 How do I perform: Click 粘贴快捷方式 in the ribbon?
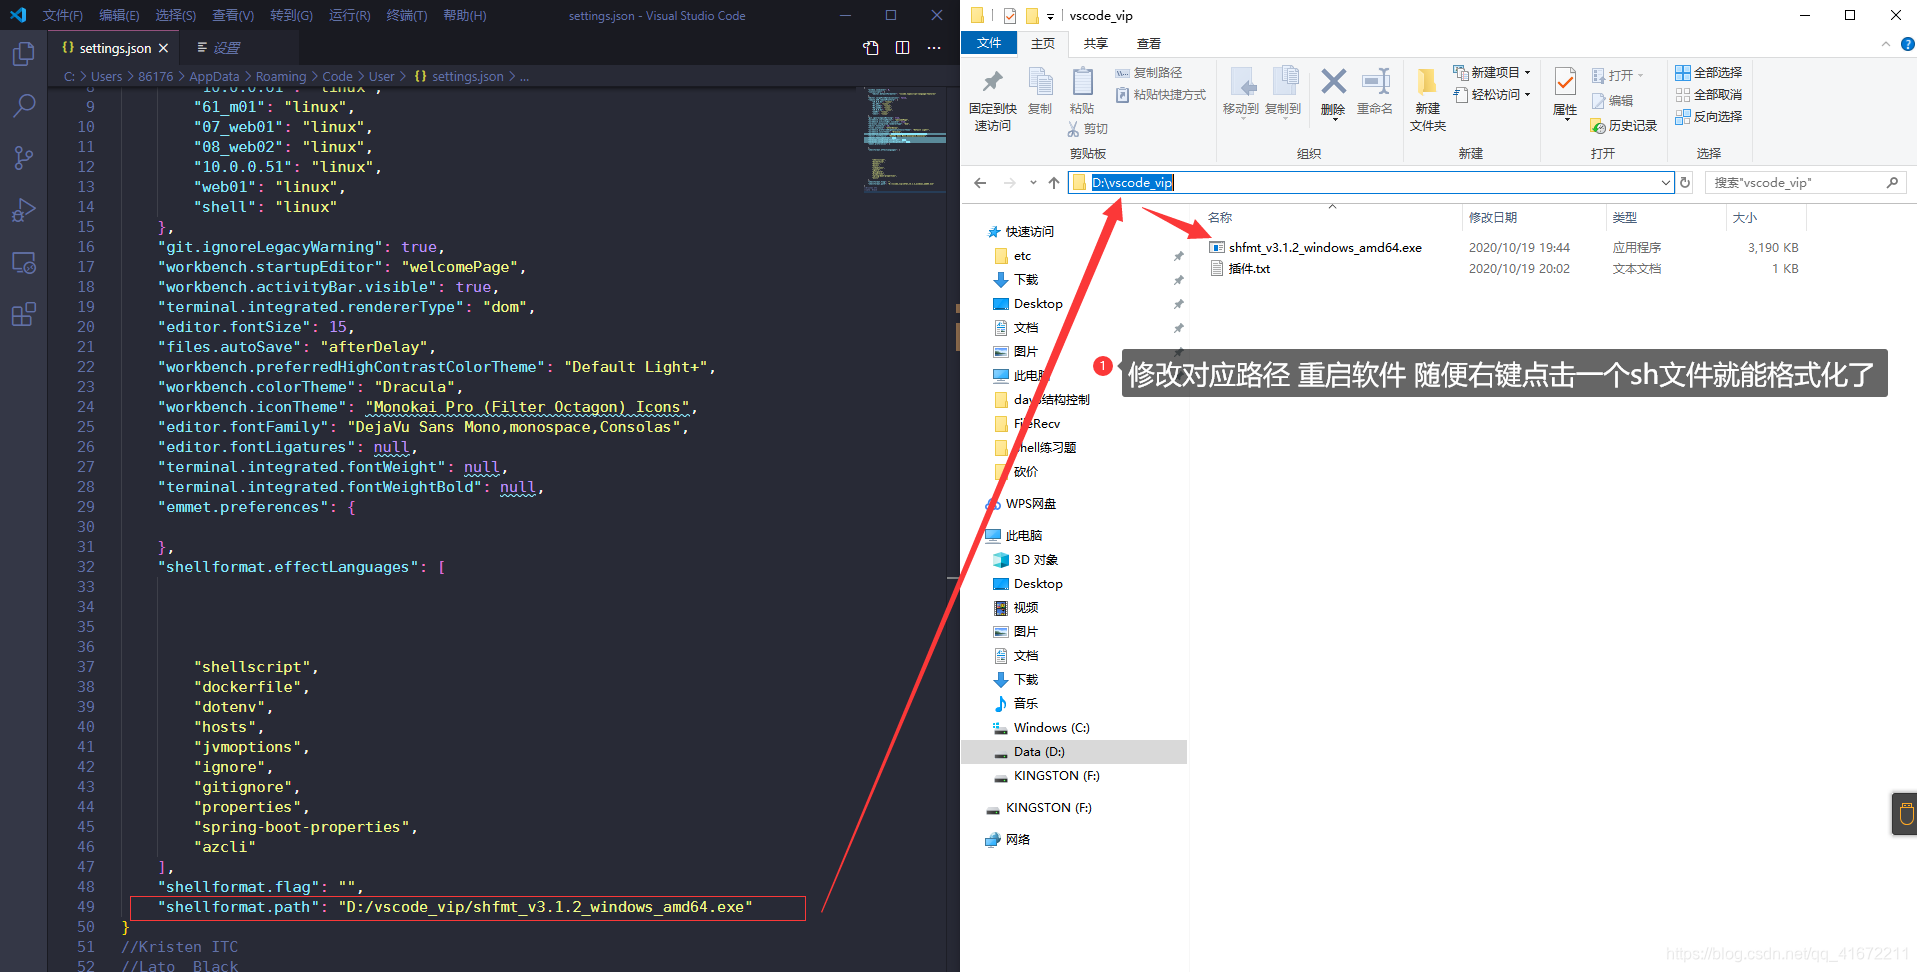pos(1161,94)
